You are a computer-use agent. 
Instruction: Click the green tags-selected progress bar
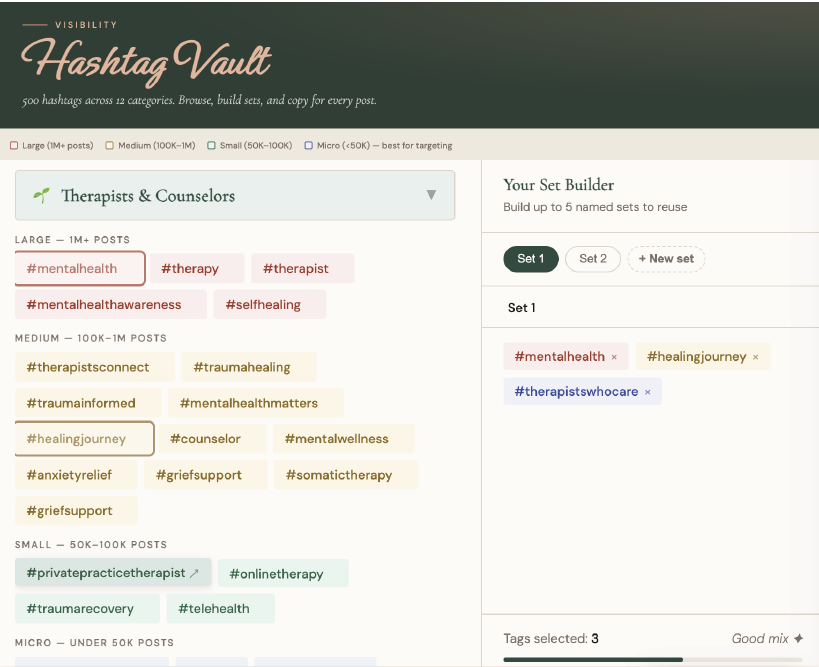click(600, 659)
